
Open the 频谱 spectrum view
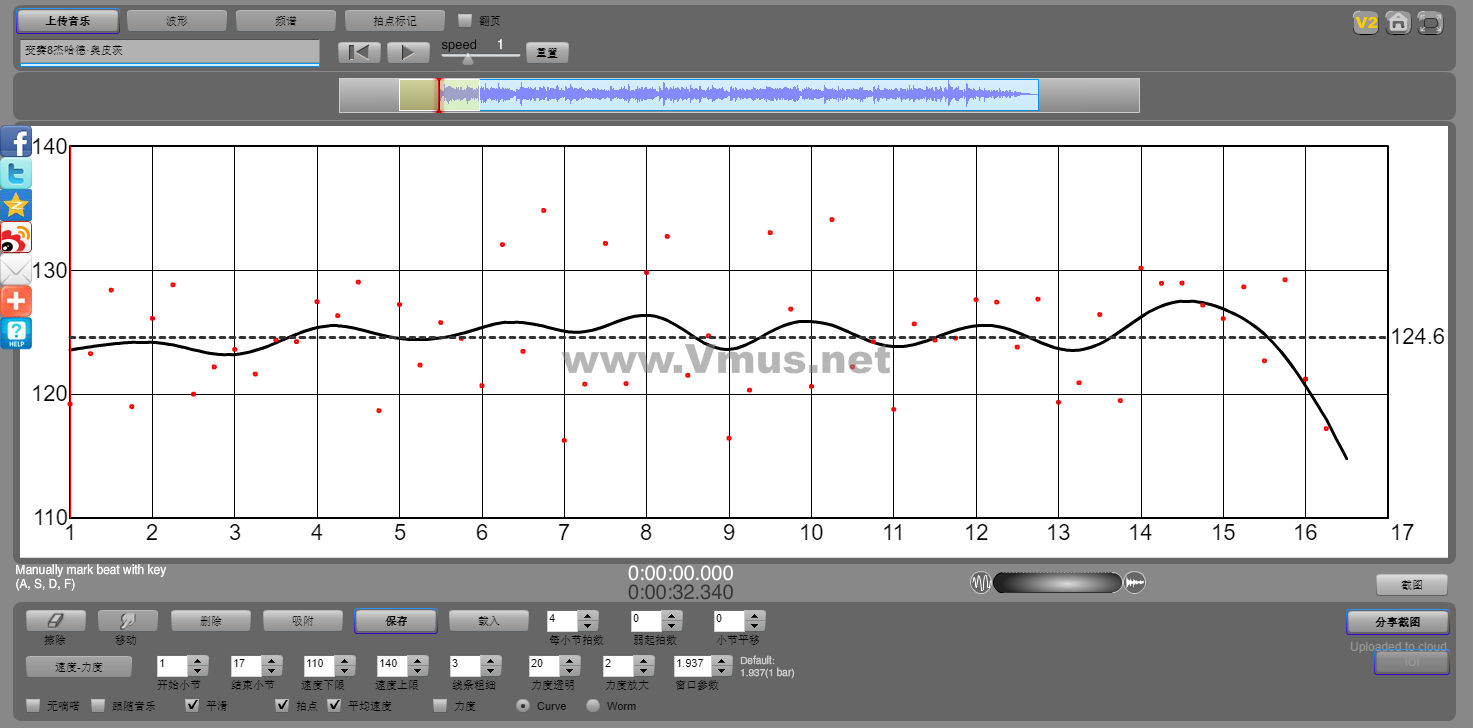(285, 21)
